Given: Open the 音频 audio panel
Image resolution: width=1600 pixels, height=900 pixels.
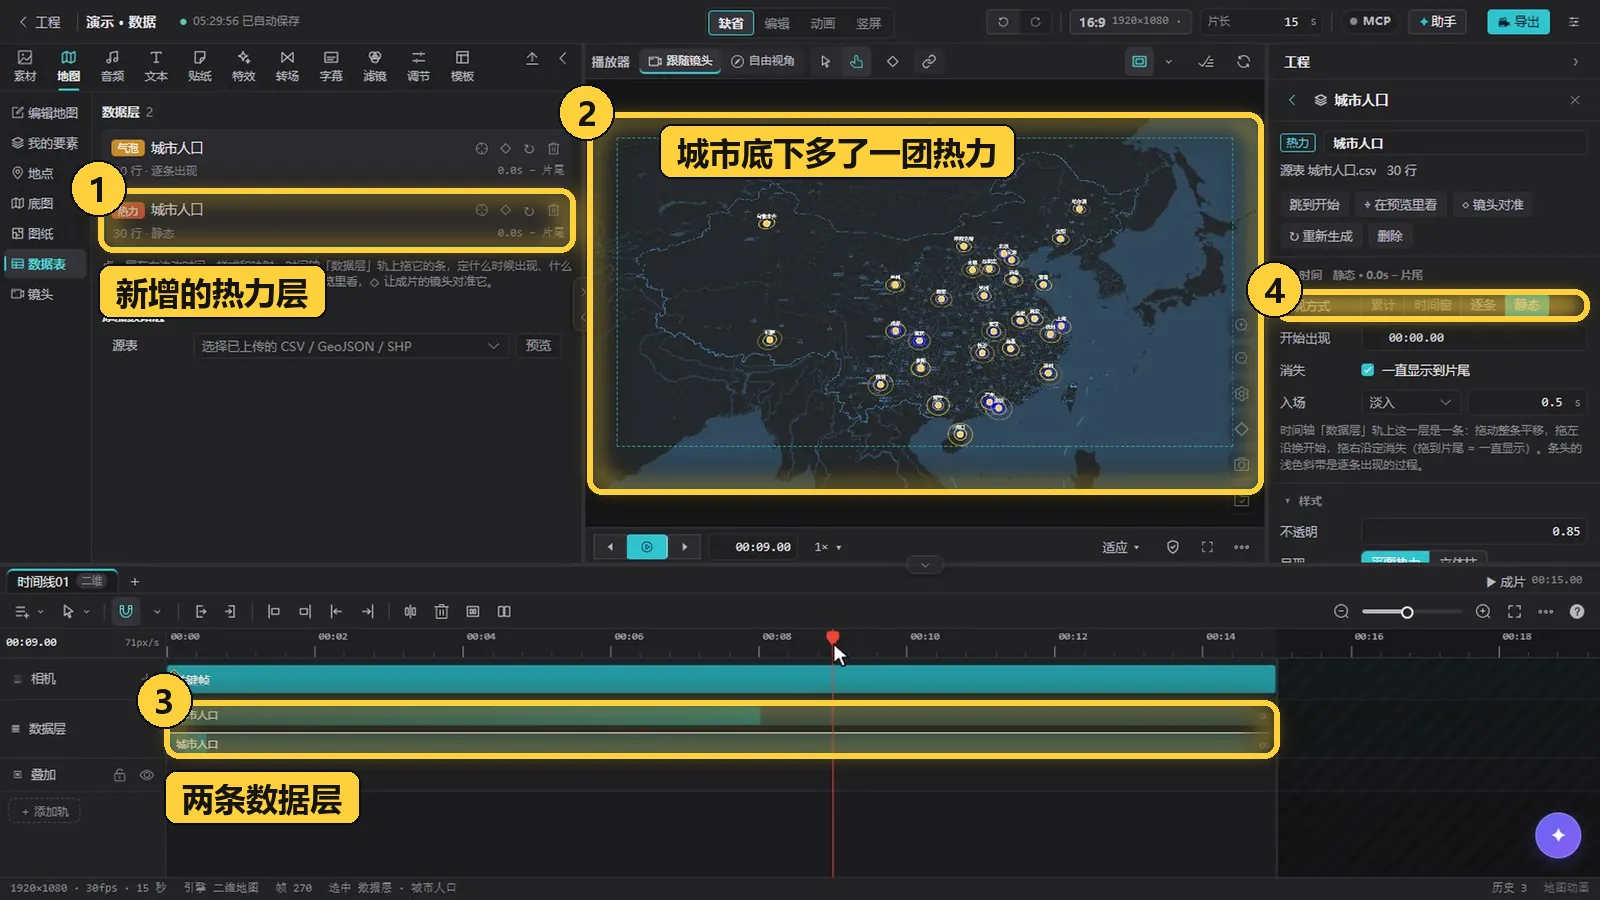Looking at the screenshot, I should pyautogui.click(x=112, y=66).
